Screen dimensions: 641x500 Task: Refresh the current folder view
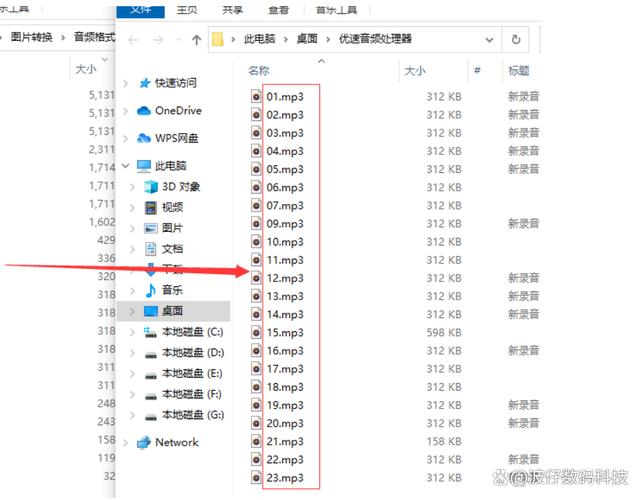tap(516, 39)
